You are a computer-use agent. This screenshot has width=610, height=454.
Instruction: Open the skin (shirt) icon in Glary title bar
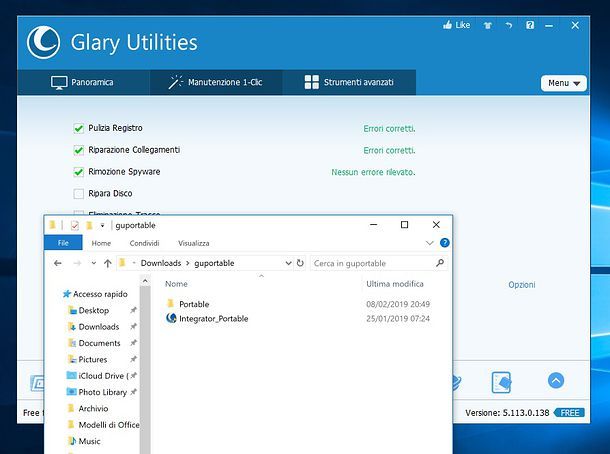pos(487,26)
